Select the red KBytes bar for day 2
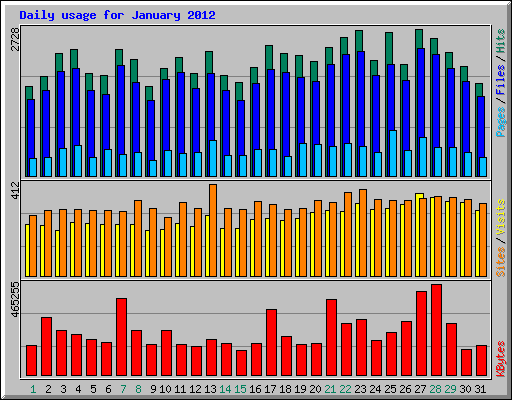The height and width of the screenshot is (400, 512). click(x=46, y=347)
